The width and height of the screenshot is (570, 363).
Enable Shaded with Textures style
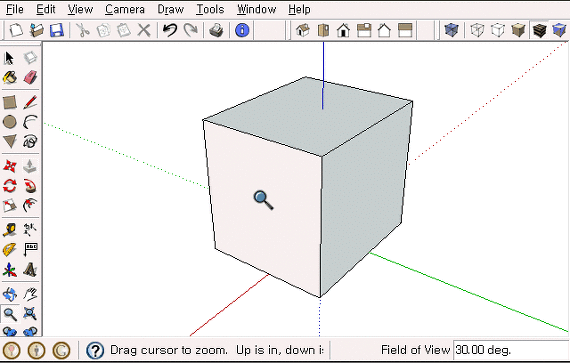click(539, 30)
